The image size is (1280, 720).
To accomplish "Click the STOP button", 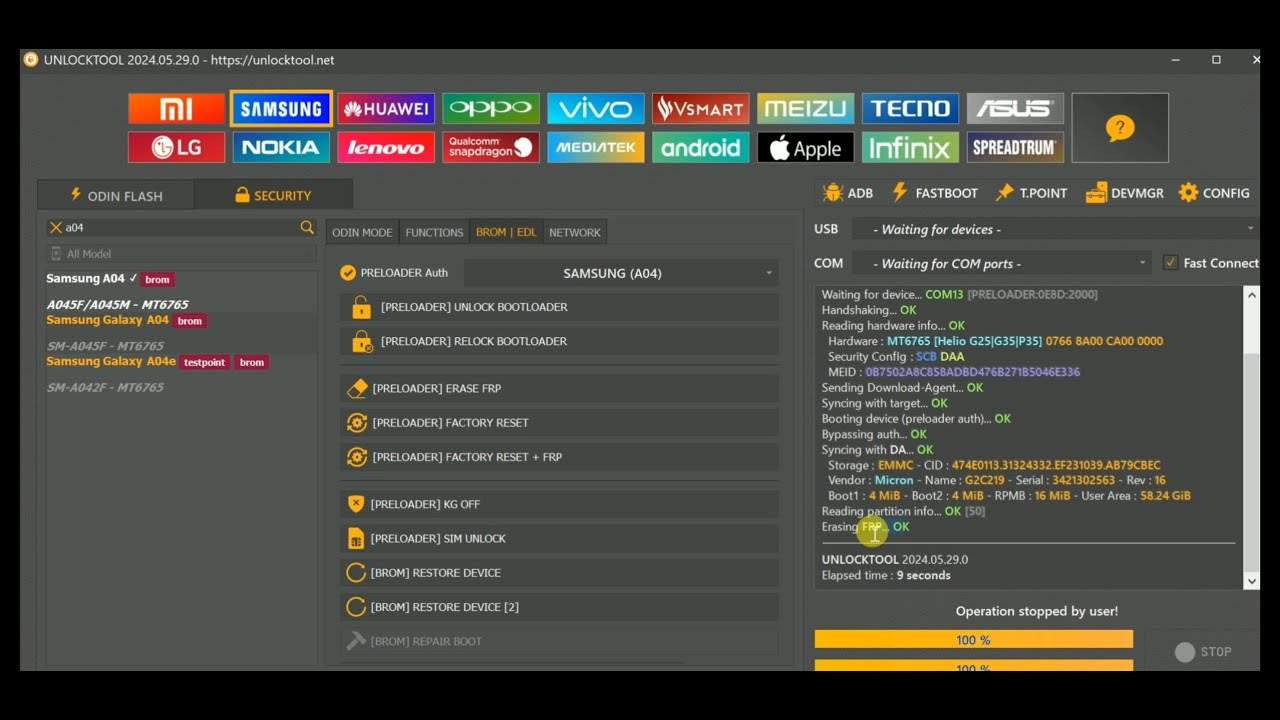I will pos(1203,652).
